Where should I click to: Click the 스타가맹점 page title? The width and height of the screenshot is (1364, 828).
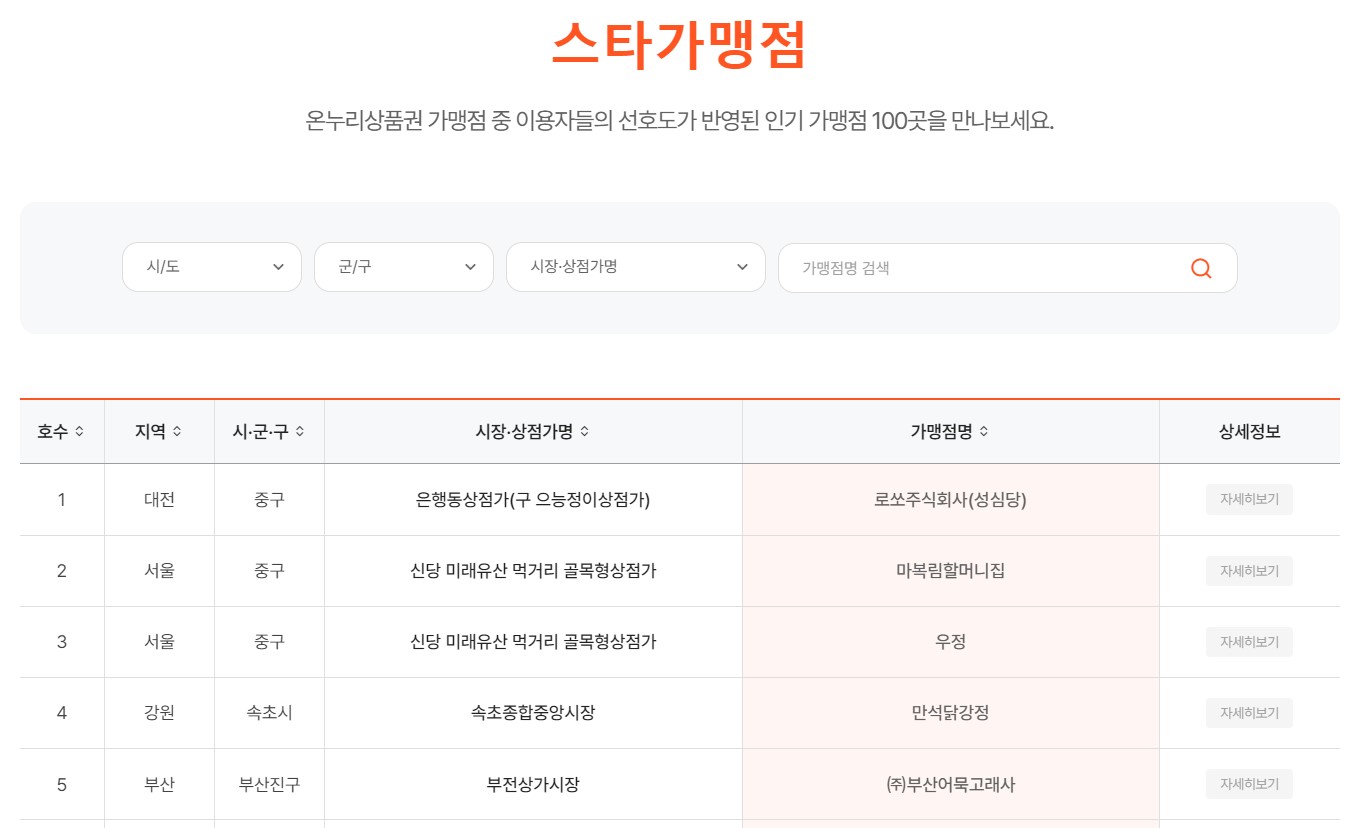(x=679, y=44)
